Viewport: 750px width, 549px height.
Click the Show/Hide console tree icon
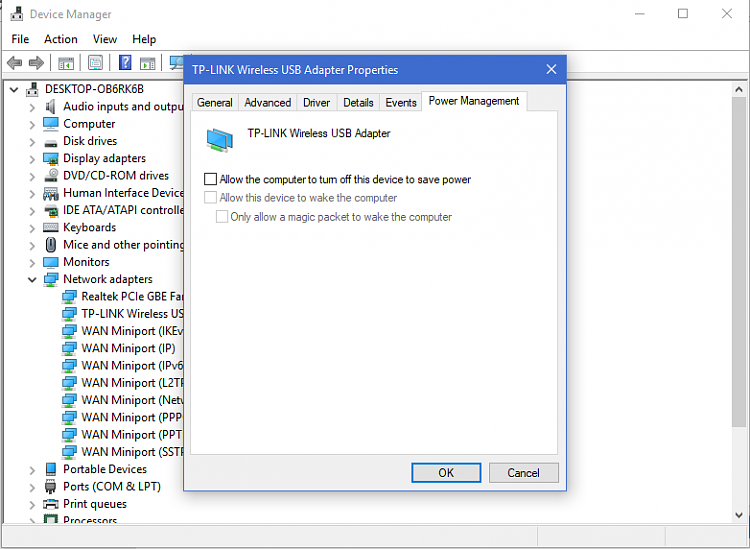click(x=66, y=63)
